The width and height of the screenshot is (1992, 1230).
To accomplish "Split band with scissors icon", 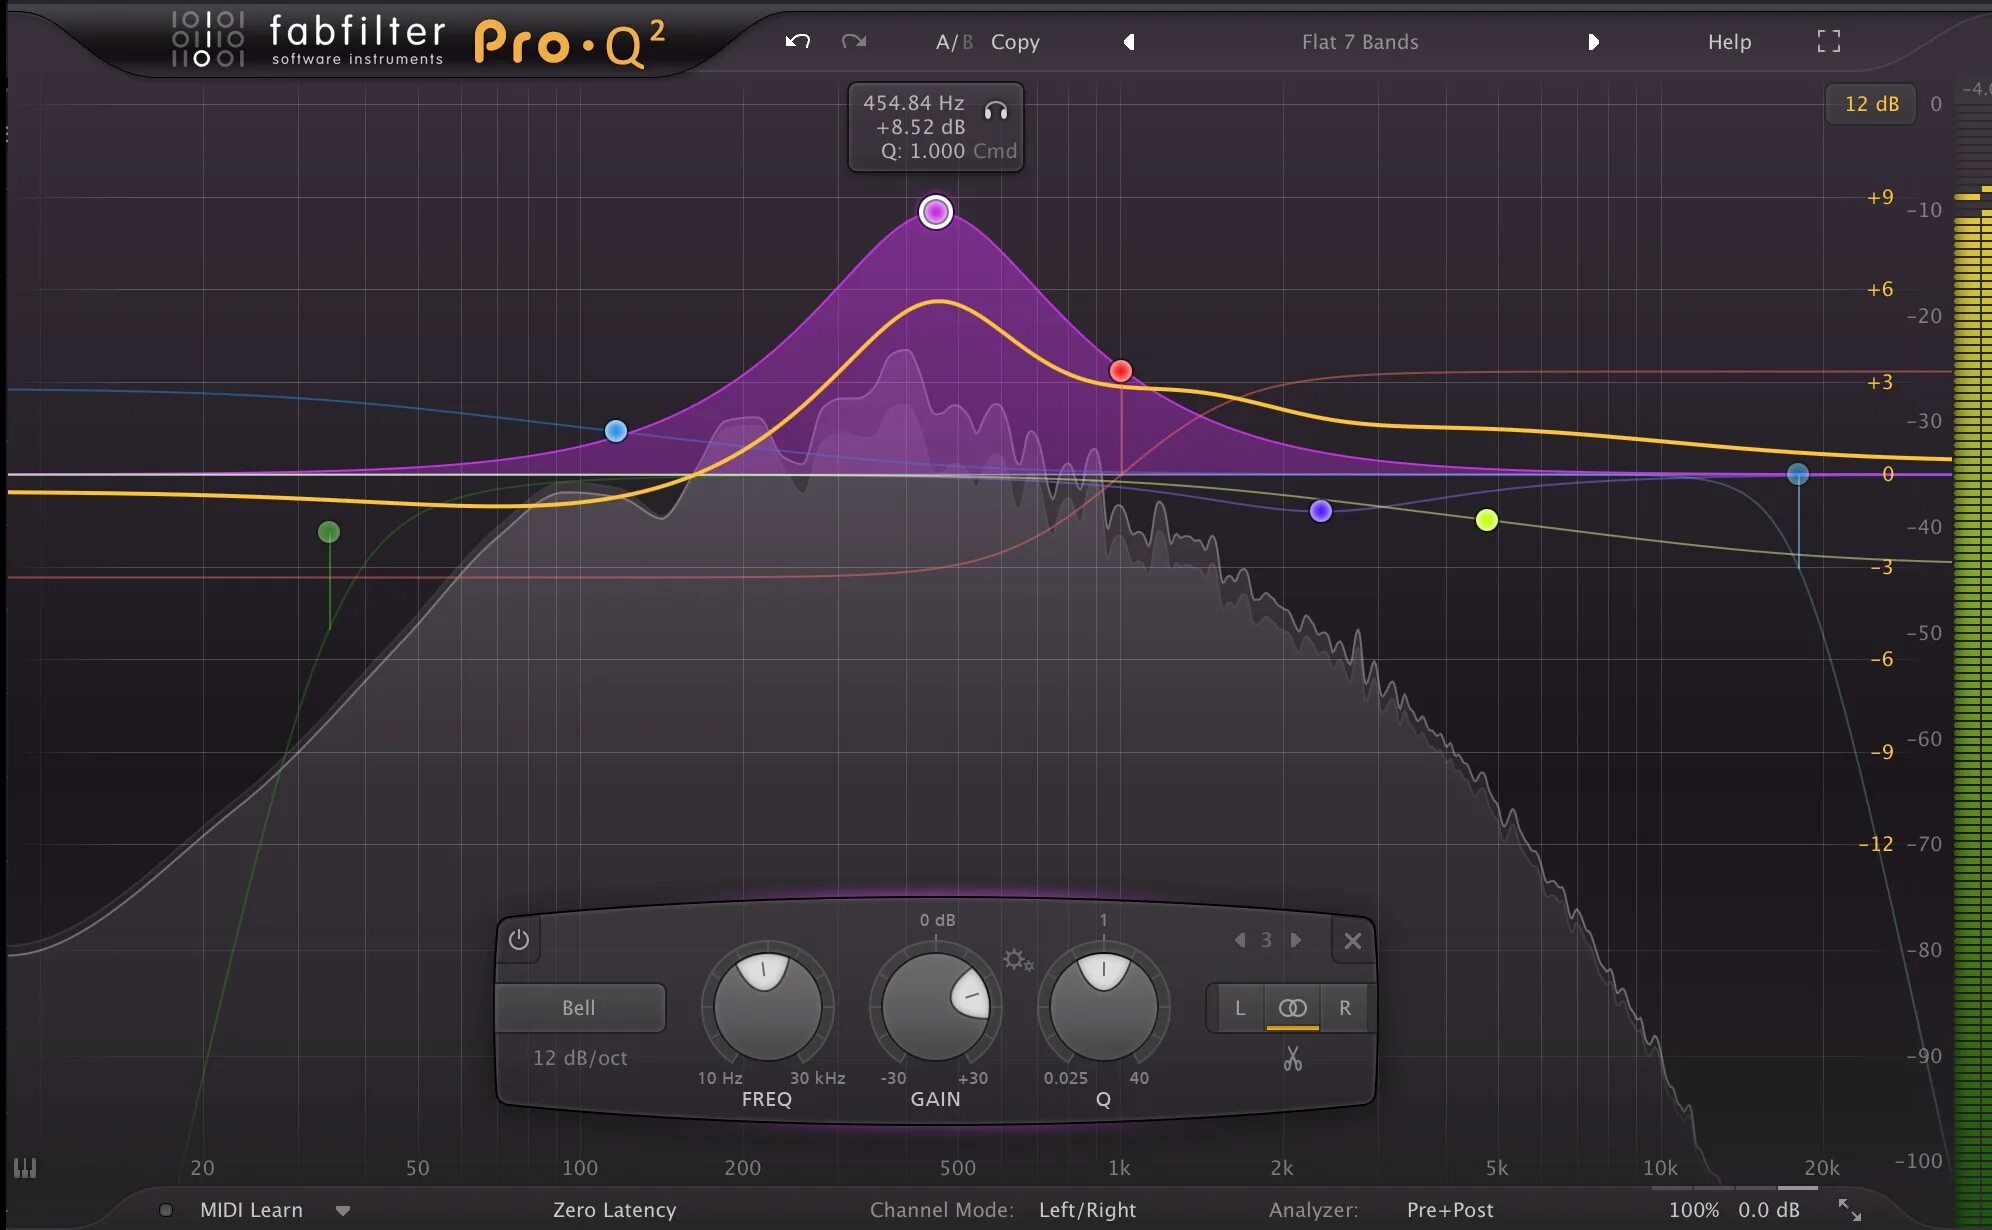I will pos(1292,1058).
